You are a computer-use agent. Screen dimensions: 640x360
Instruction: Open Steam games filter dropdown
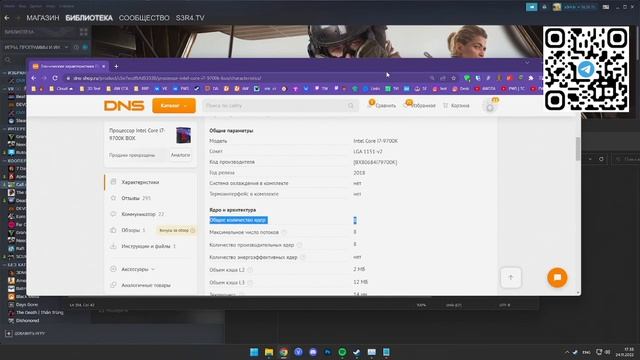coord(66,47)
